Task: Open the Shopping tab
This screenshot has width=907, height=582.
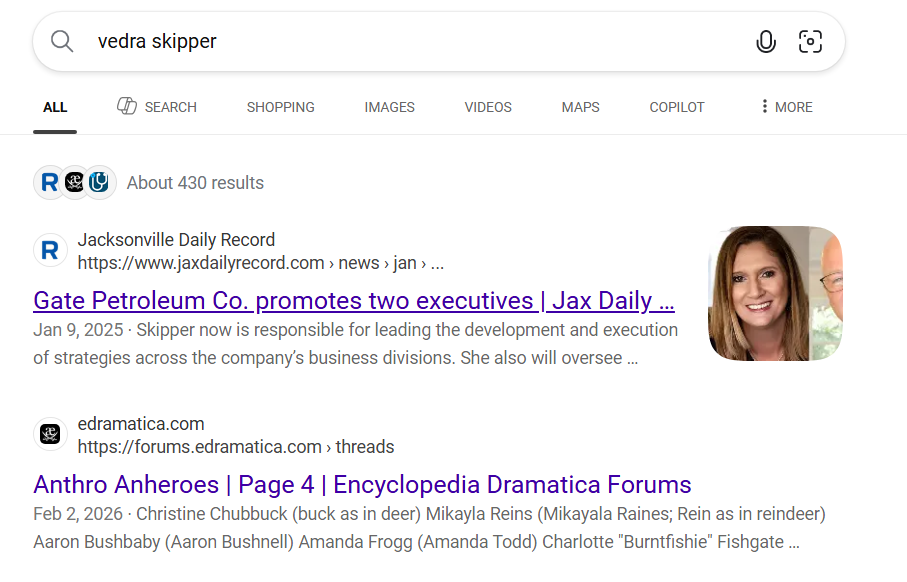Action: (x=280, y=107)
